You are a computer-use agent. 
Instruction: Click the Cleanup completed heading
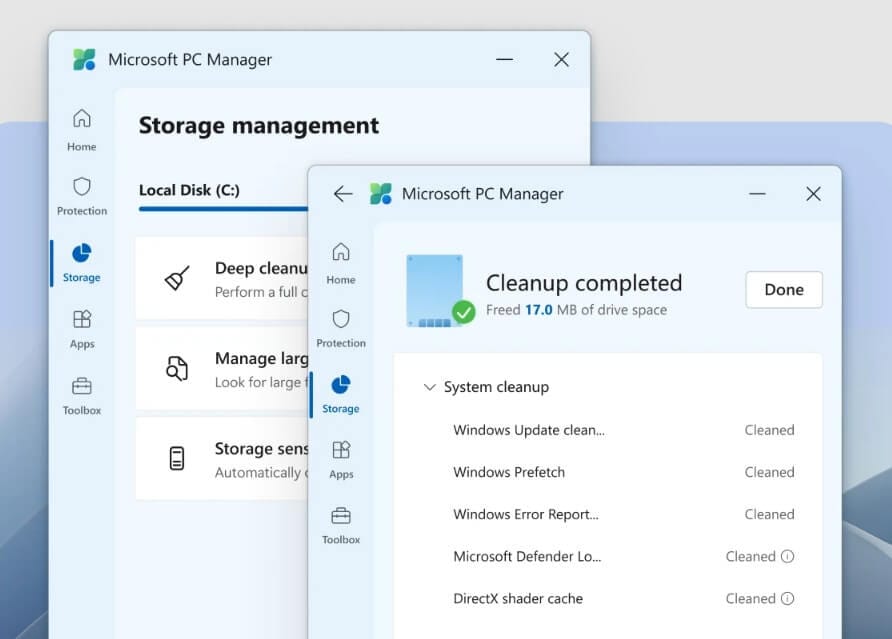pyautogui.click(x=584, y=283)
